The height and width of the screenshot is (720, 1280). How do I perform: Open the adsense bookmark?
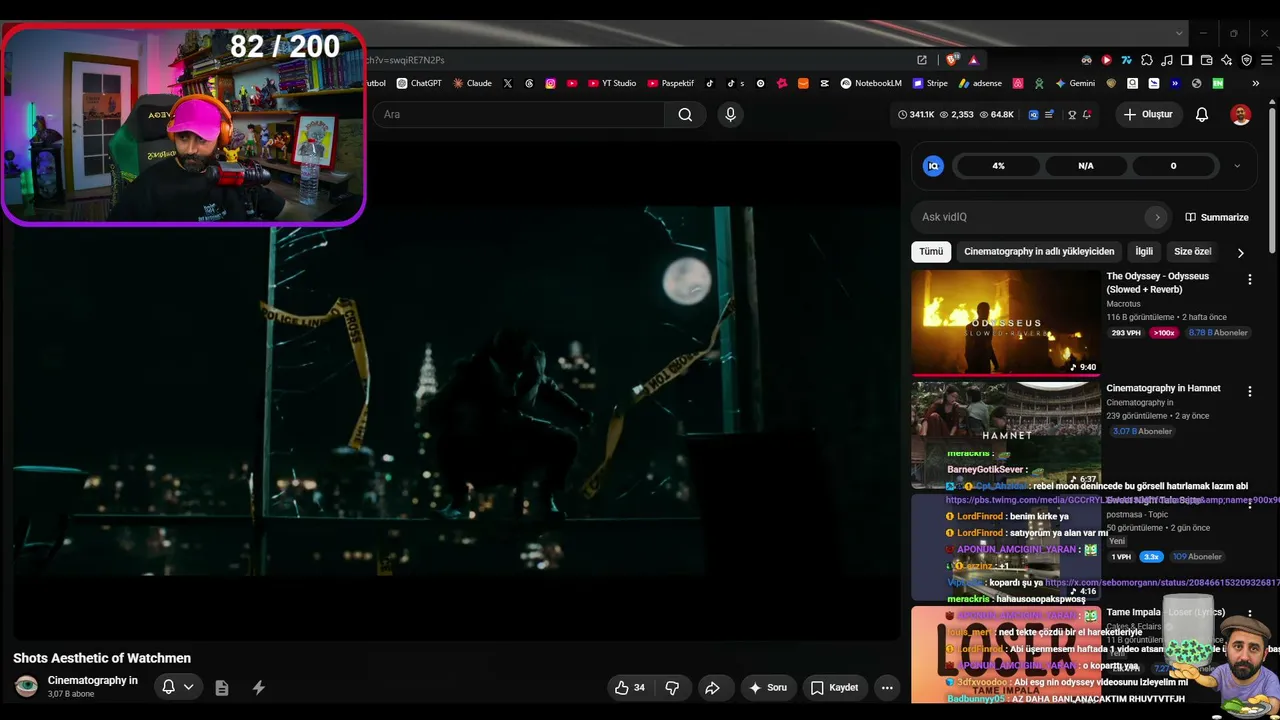tap(980, 84)
